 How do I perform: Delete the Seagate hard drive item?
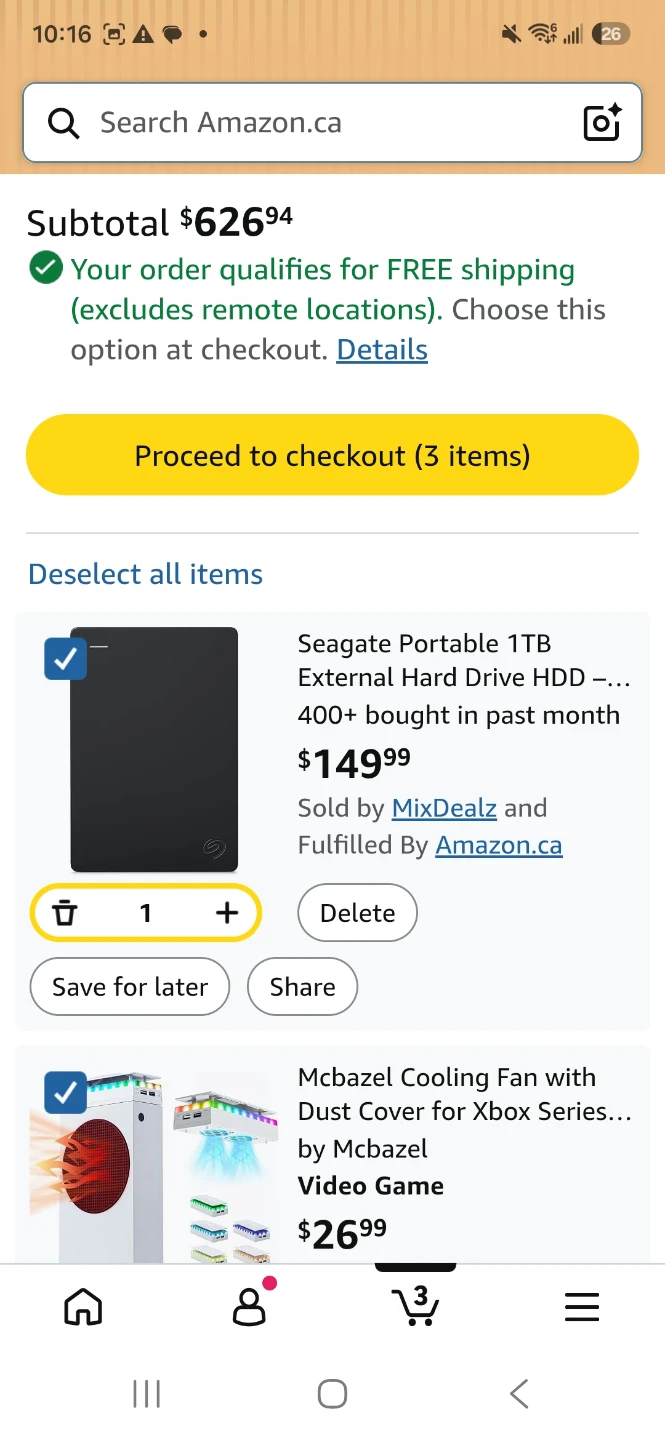pos(358,913)
